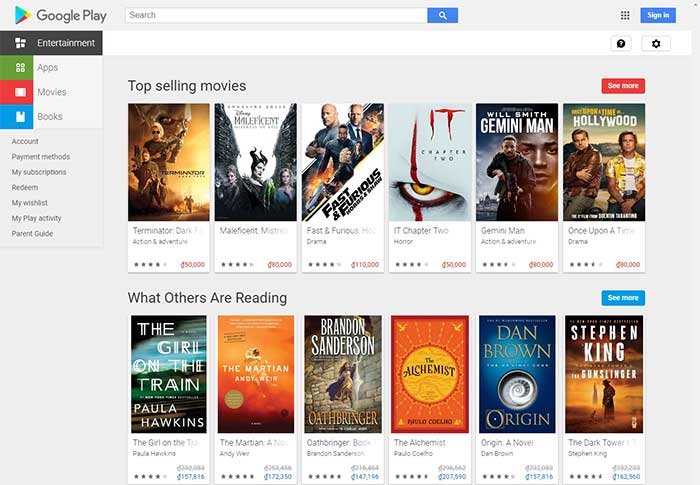
Task: Open the My wishlist link
Action: click(29, 203)
